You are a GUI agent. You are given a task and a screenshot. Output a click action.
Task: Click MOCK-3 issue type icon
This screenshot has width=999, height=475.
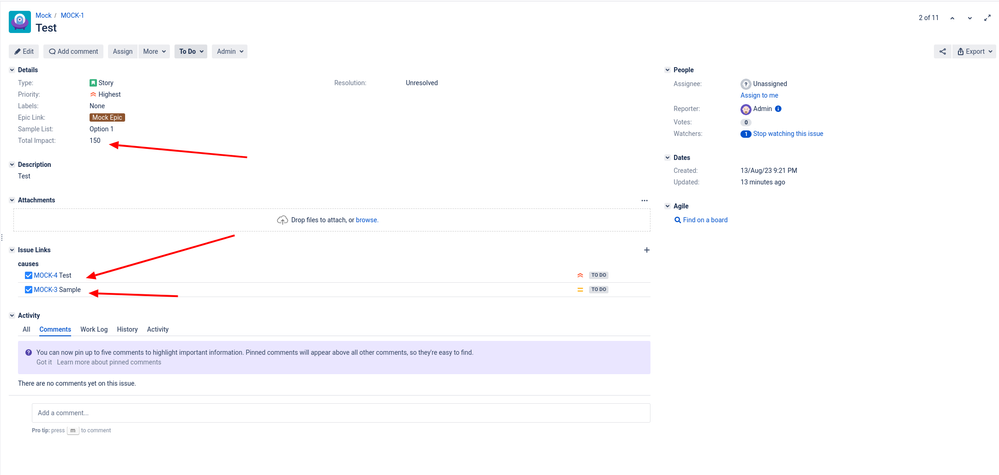28,290
